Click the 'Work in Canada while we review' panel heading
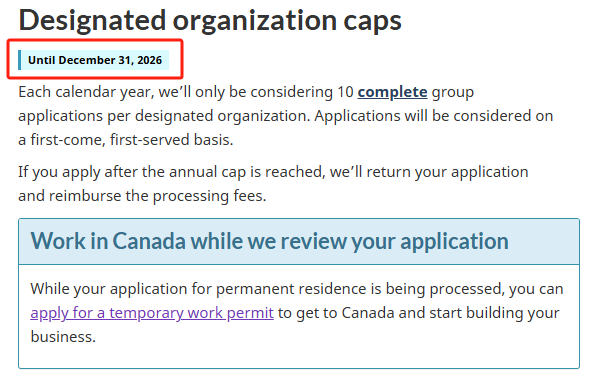Screen dimensions: 592x376 (x=269, y=241)
